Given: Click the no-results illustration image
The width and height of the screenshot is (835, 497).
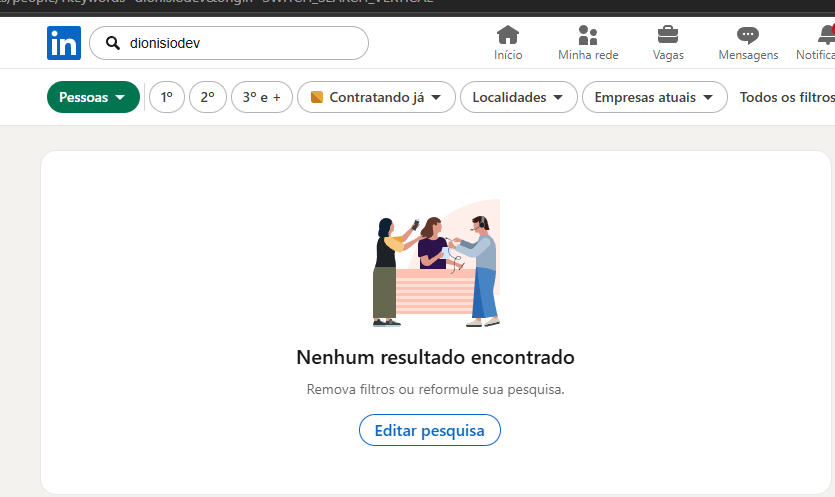Looking at the screenshot, I should coord(436,263).
